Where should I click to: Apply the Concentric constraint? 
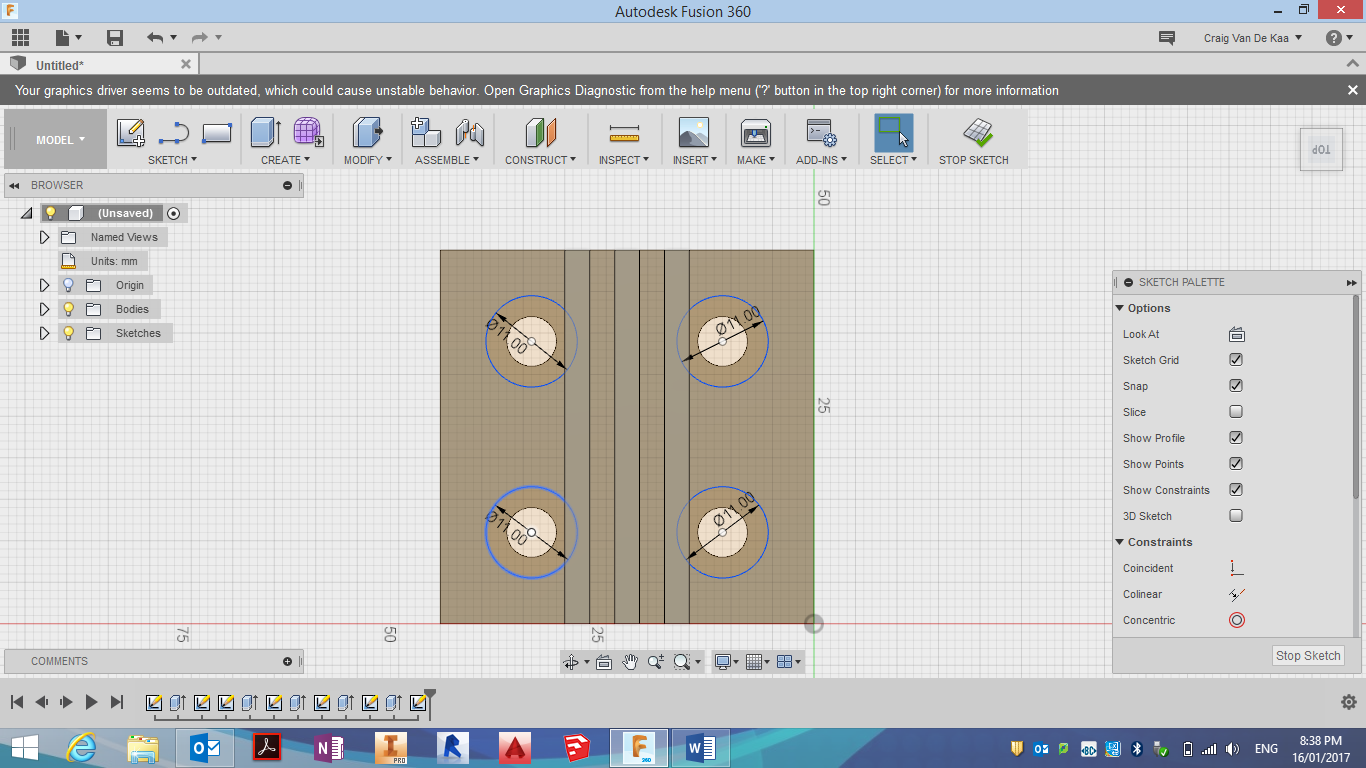point(1237,620)
